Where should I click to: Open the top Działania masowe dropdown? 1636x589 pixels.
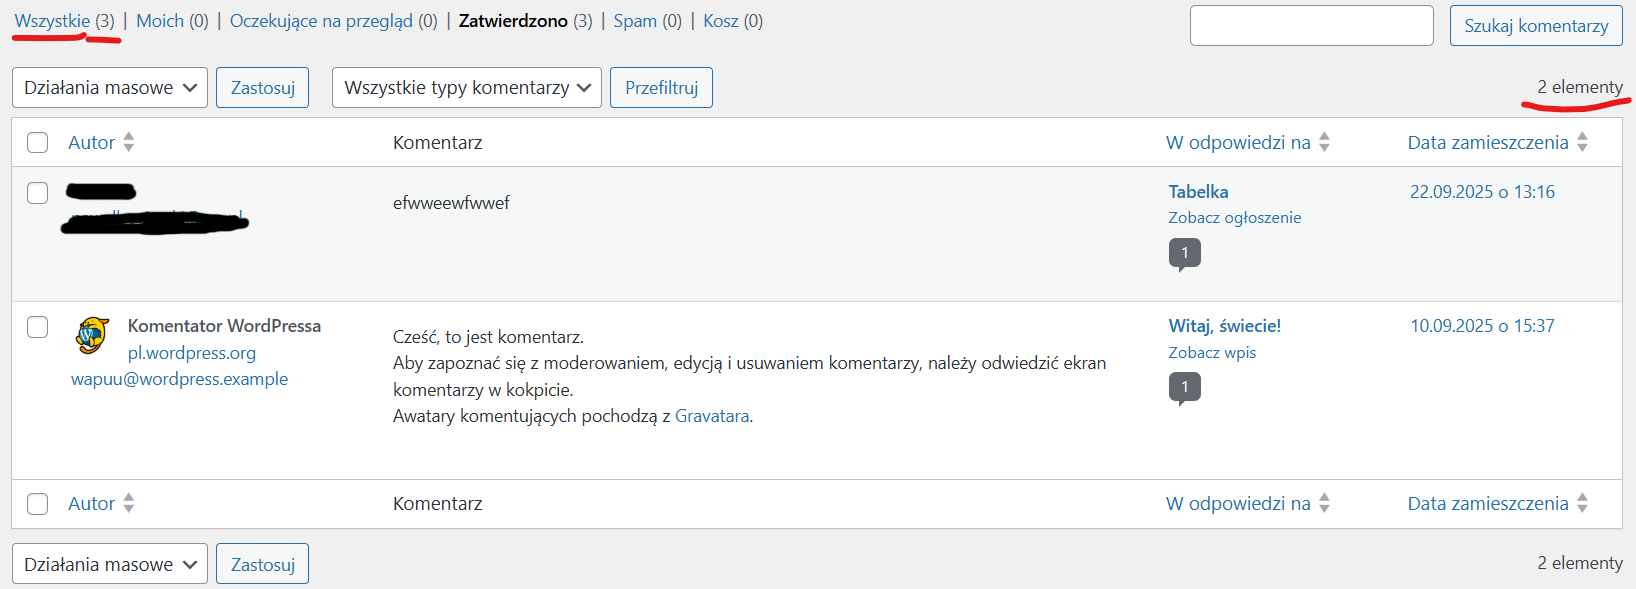pyautogui.click(x=110, y=88)
